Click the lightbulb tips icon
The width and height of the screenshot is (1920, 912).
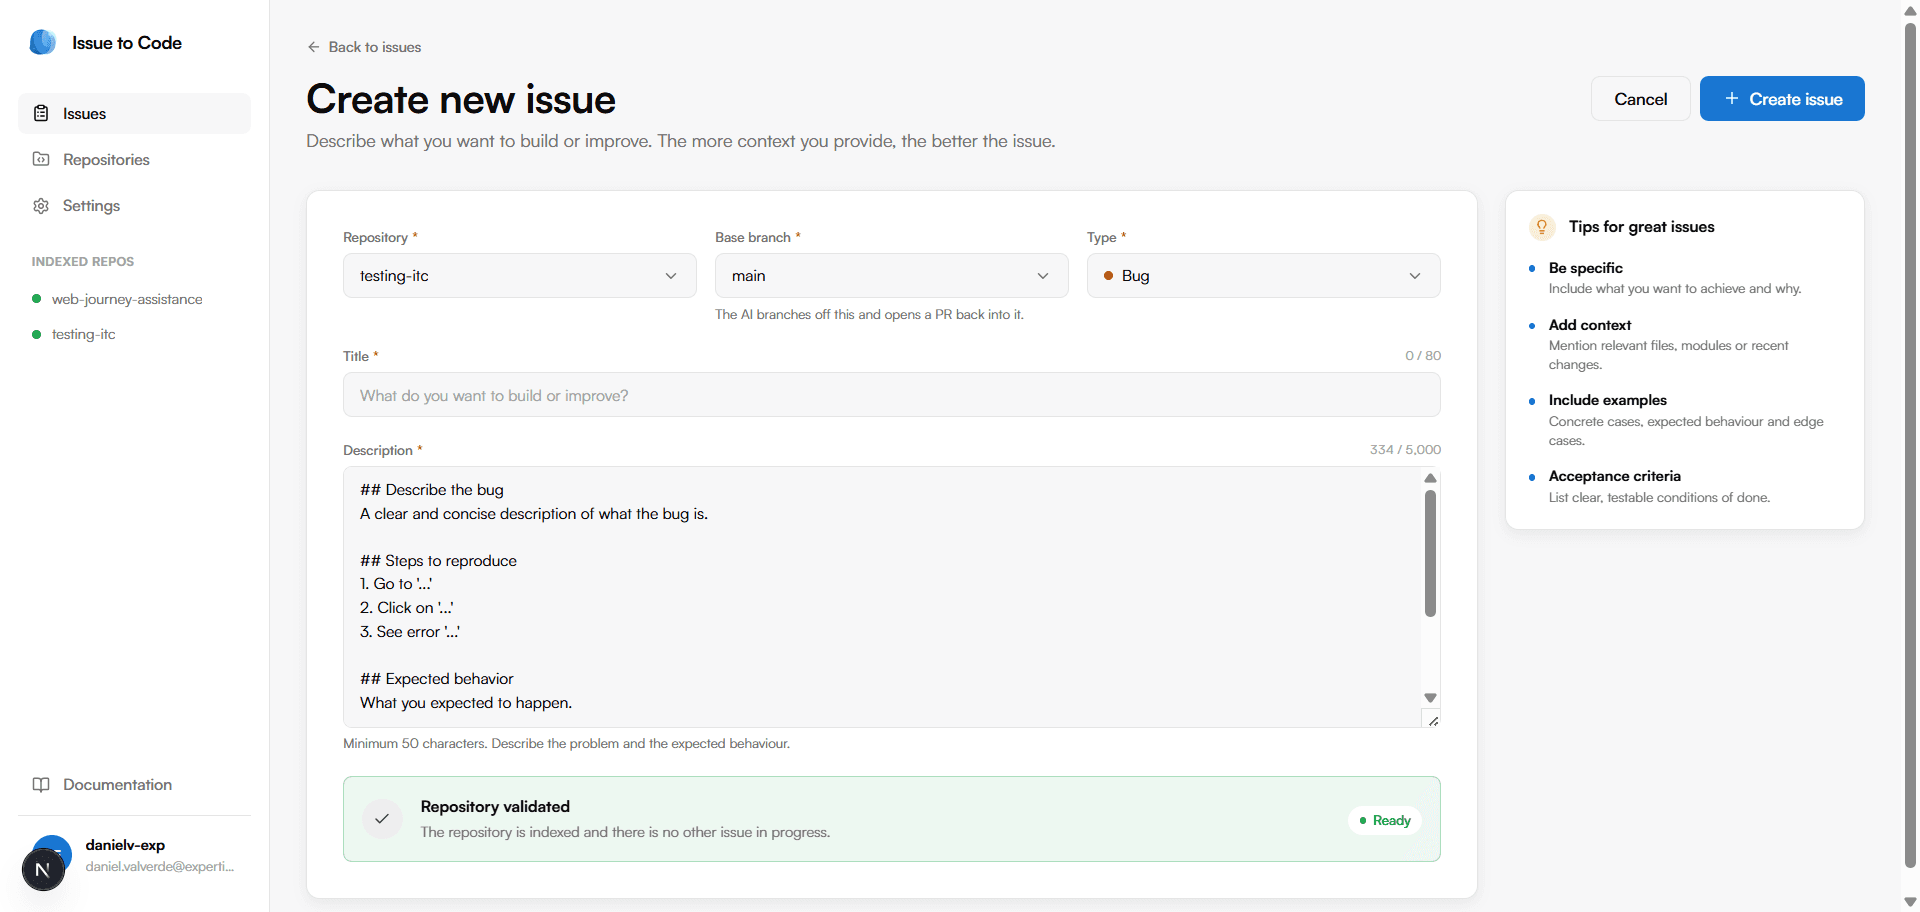[x=1542, y=227]
